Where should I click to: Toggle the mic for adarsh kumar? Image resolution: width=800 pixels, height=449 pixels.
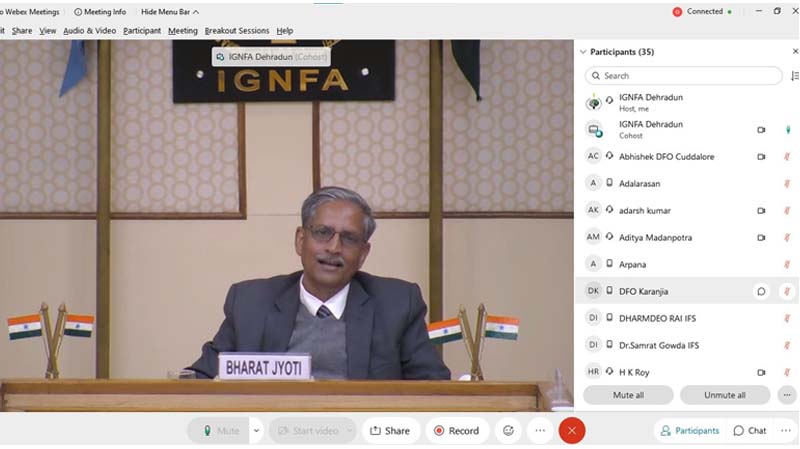coord(787,211)
